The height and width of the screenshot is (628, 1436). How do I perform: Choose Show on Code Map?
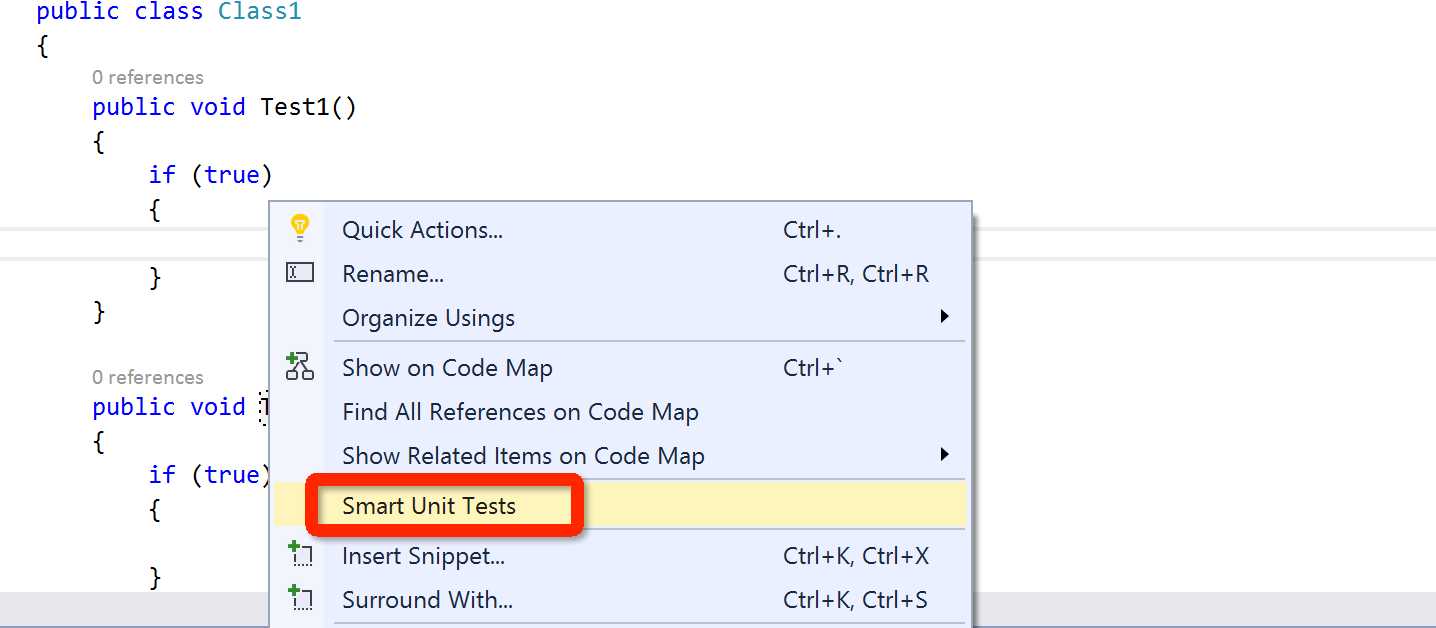coord(447,368)
